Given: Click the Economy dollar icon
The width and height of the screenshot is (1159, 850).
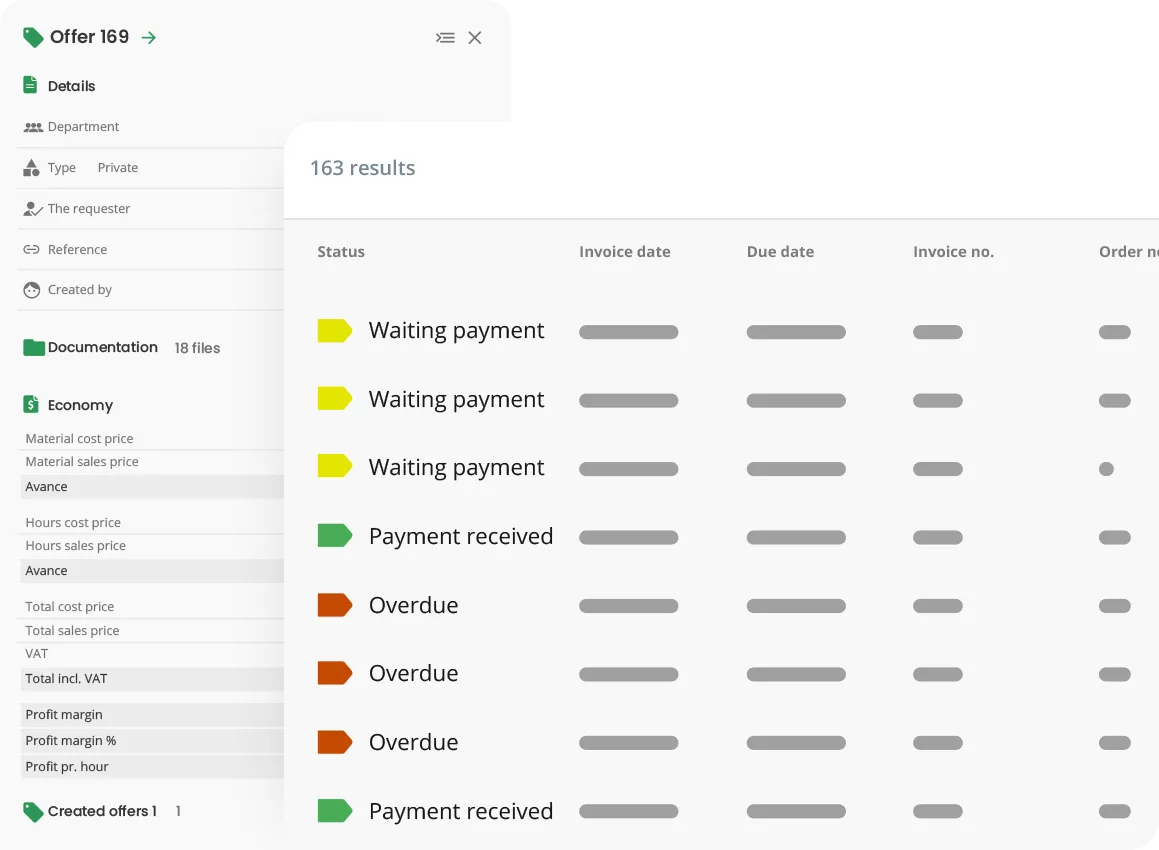Looking at the screenshot, I should coord(29,404).
